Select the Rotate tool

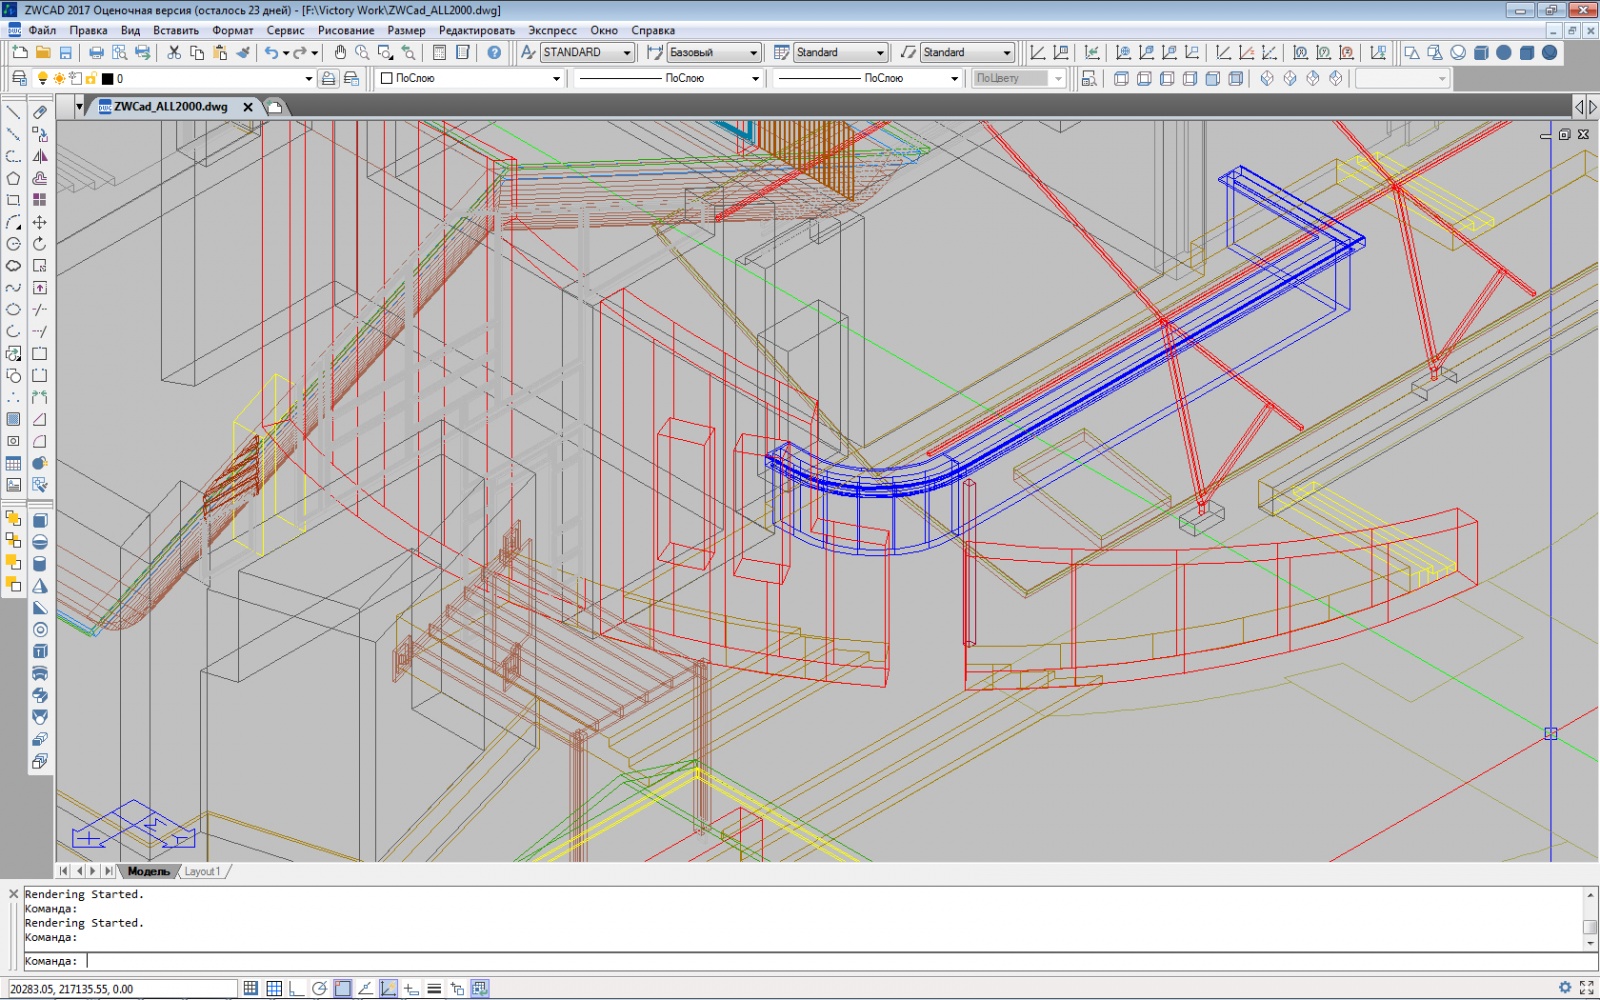pyautogui.click(x=40, y=244)
